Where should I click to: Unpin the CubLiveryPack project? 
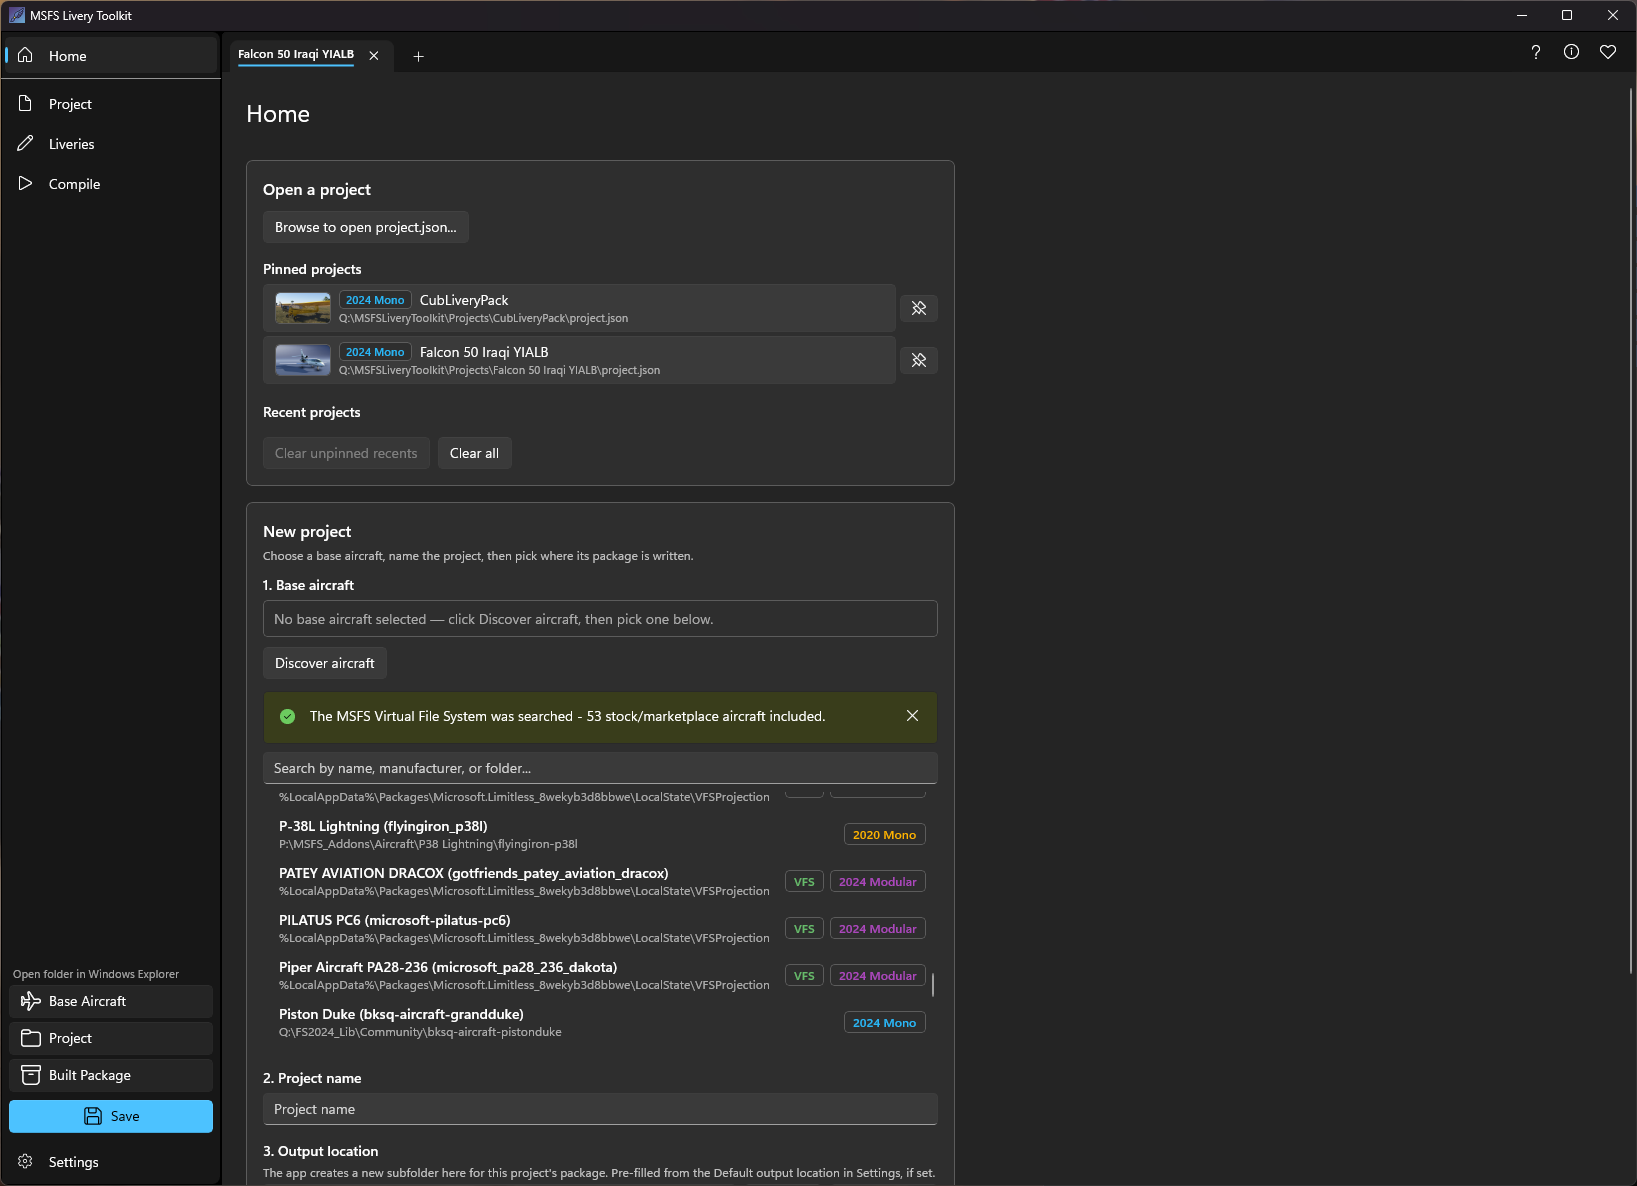[x=919, y=308]
